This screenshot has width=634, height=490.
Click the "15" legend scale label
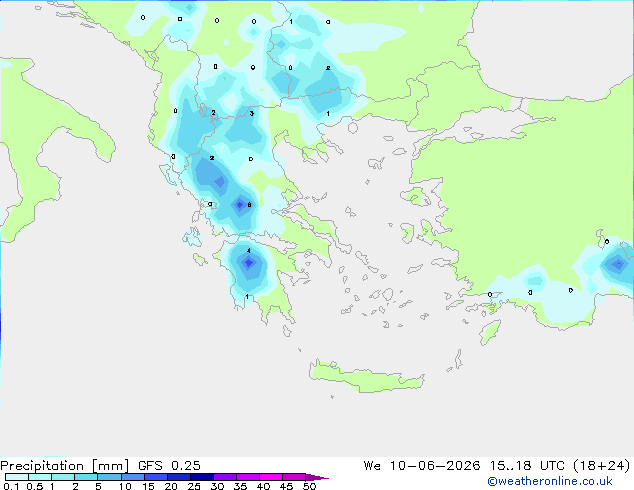[x=148, y=486]
